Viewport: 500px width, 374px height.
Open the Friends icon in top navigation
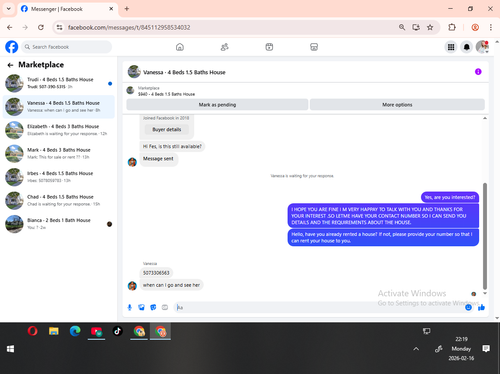coord(225,47)
